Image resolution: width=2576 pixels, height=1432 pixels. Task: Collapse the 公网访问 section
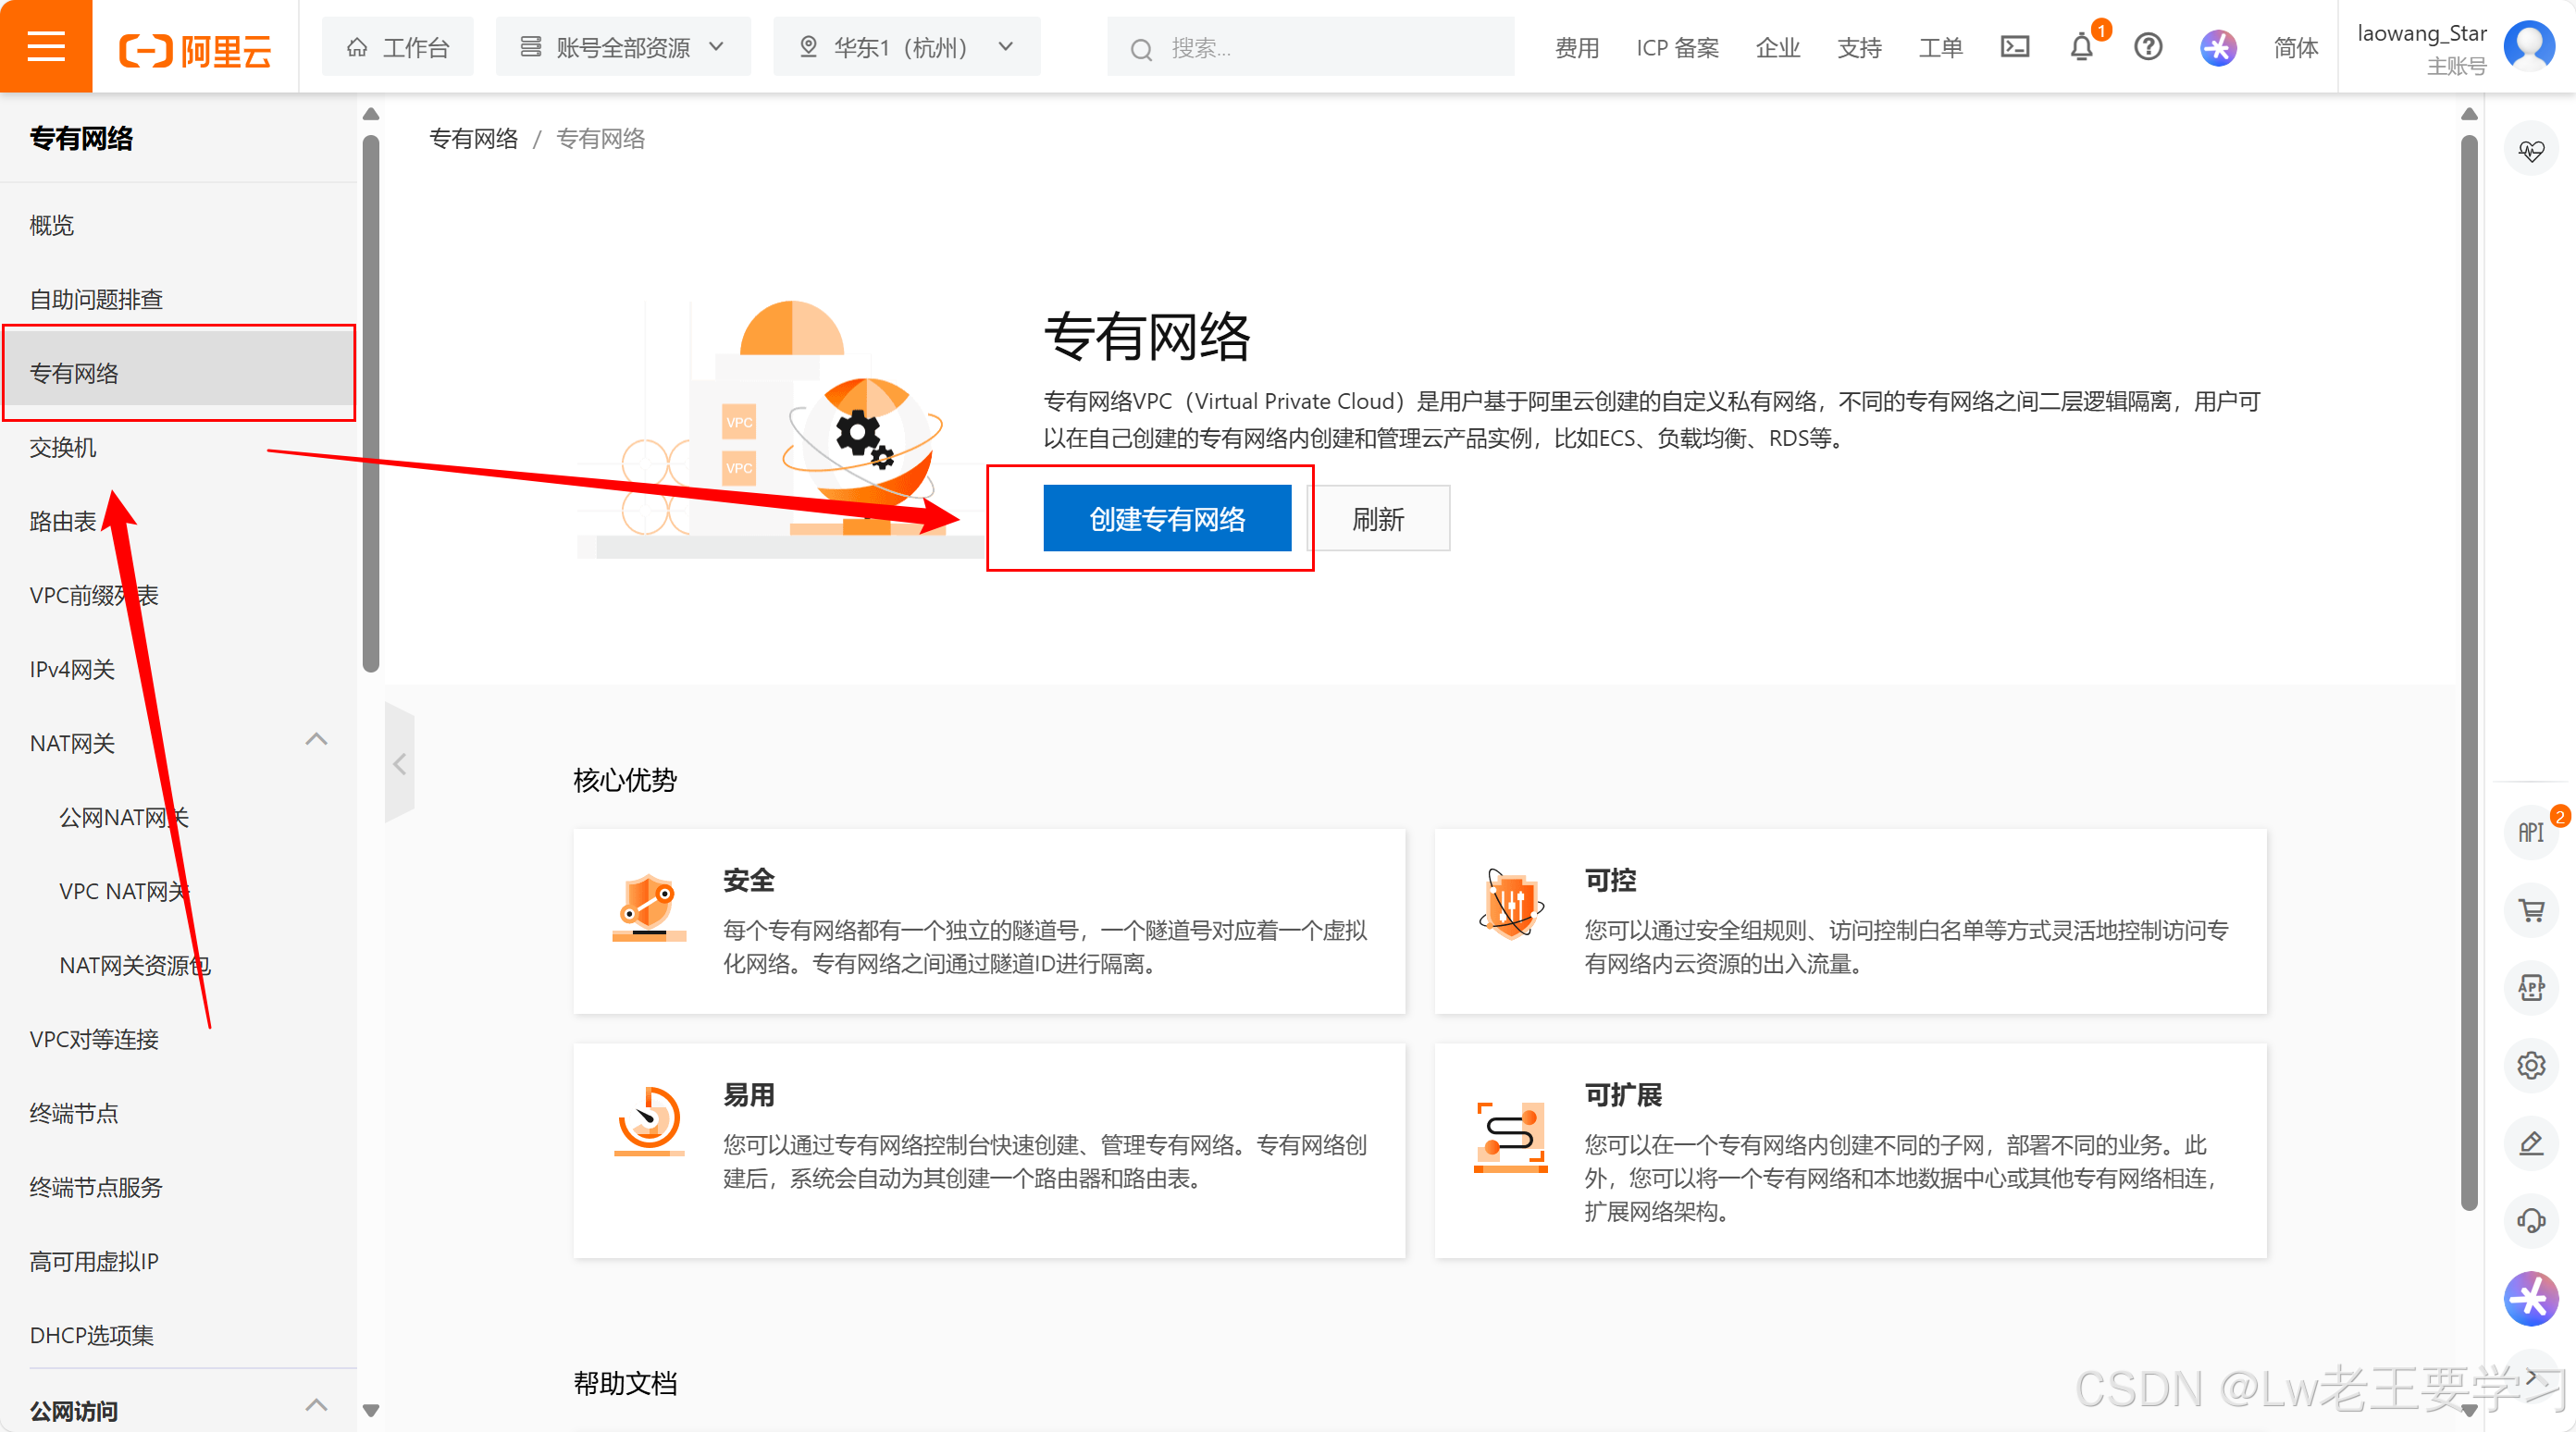coord(316,1406)
